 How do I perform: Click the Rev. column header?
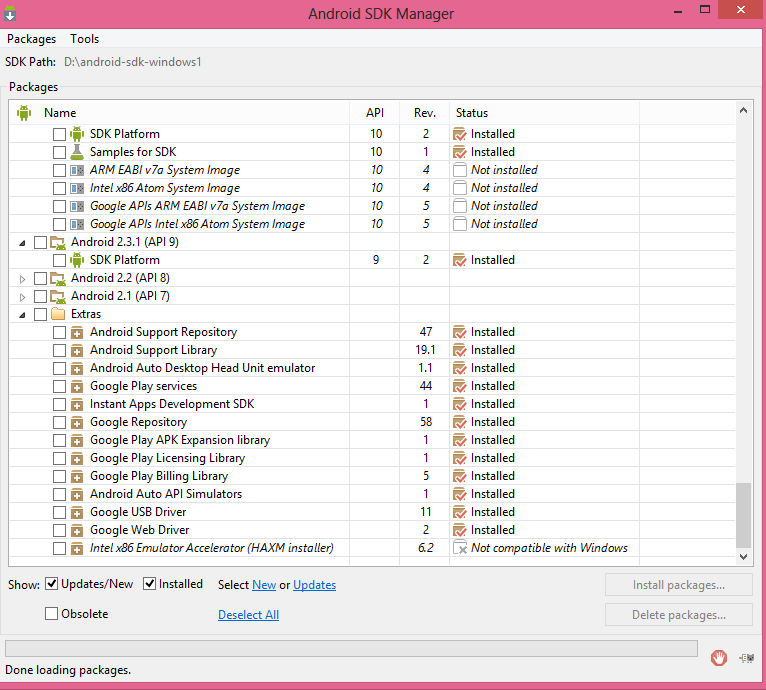click(x=425, y=113)
